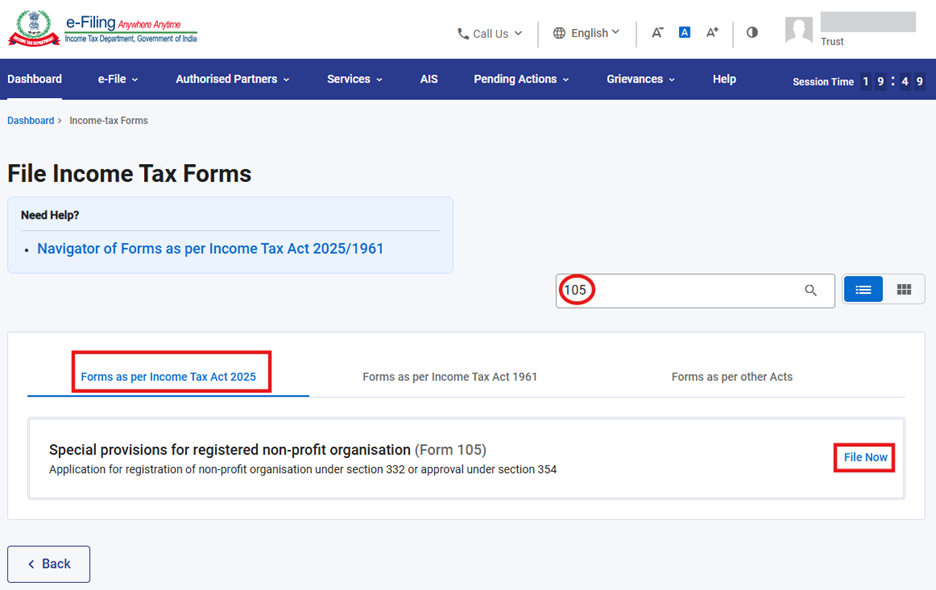This screenshot has width=936, height=590.
Task: Decrease font size with A- icon
Action: click(657, 33)
